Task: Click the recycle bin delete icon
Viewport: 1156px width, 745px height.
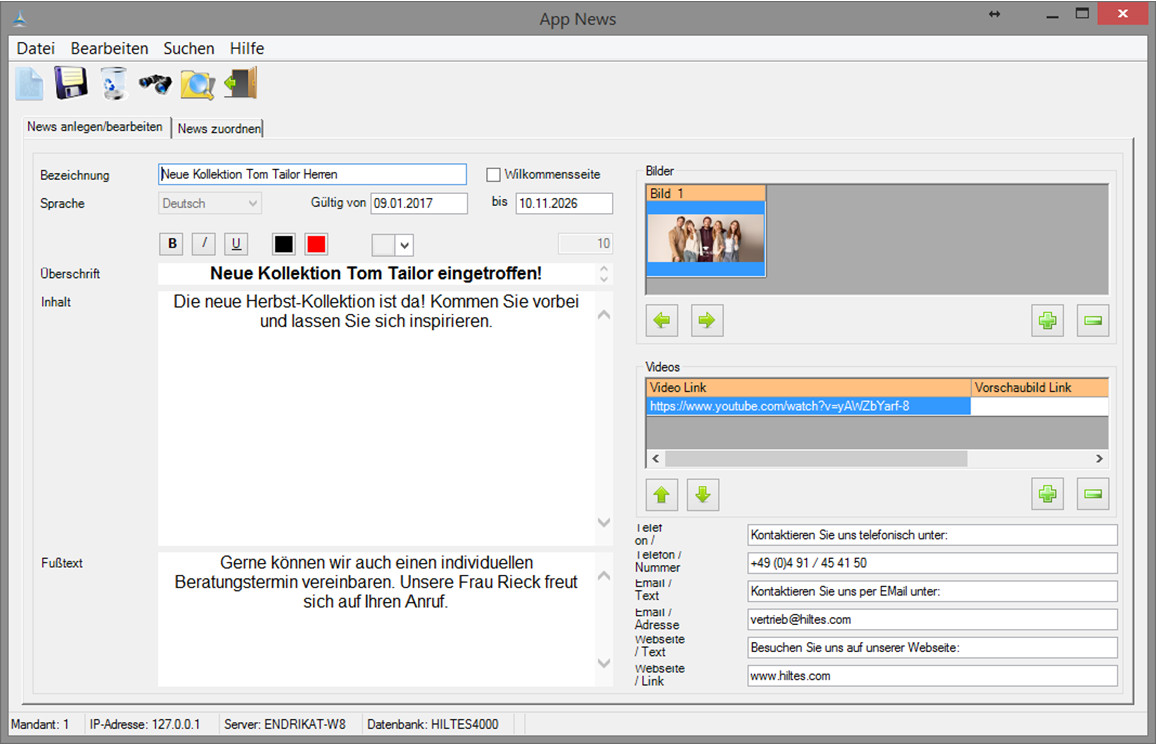Action: click(x=114, y=83)
